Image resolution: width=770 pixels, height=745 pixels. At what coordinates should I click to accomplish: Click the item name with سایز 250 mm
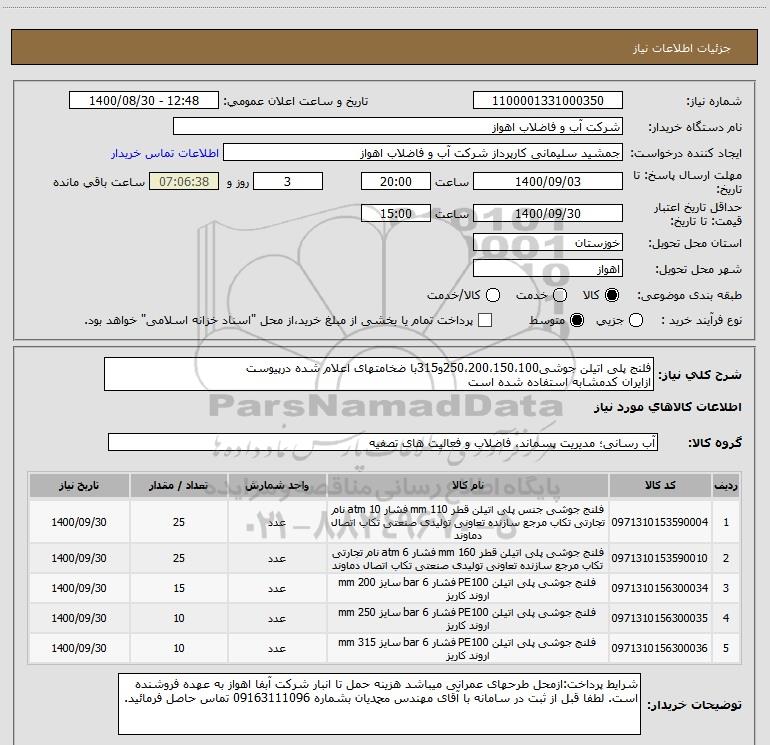point(468,619)
